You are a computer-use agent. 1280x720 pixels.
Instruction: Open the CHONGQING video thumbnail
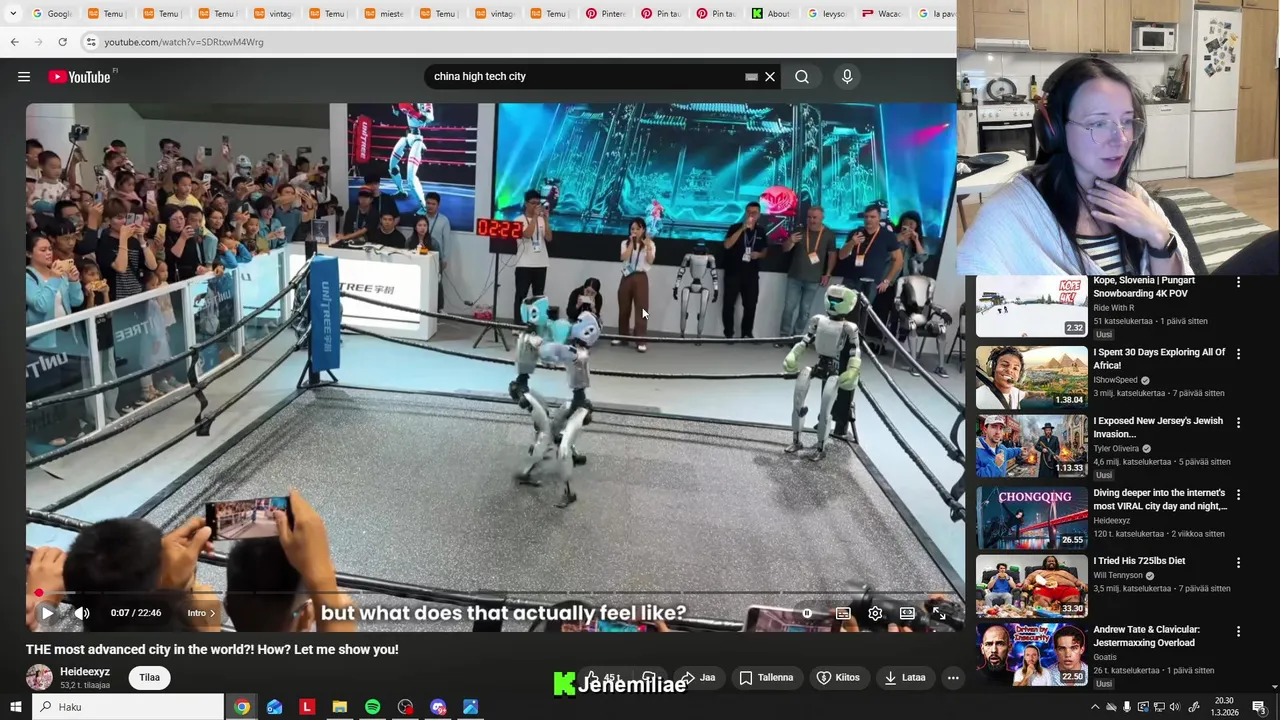pyautogui.click(x=1031, y=517)
